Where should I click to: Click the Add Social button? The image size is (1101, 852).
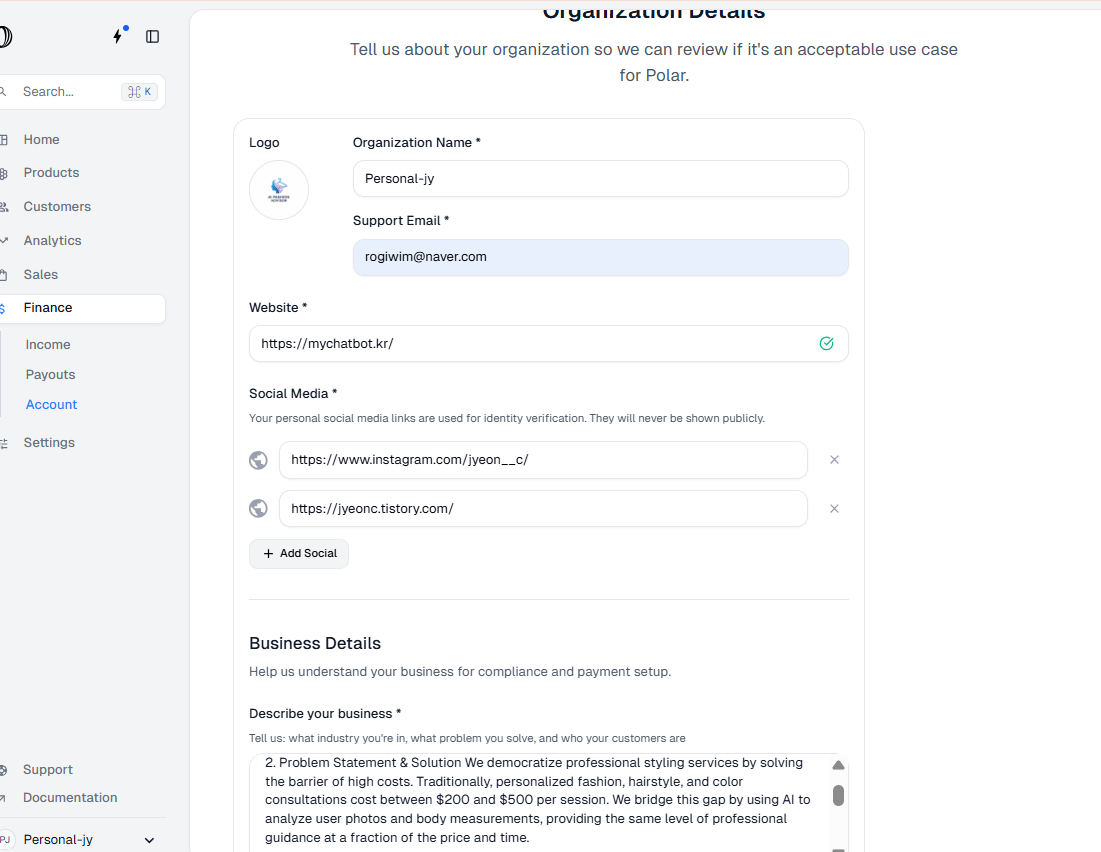tap(298, 553)
